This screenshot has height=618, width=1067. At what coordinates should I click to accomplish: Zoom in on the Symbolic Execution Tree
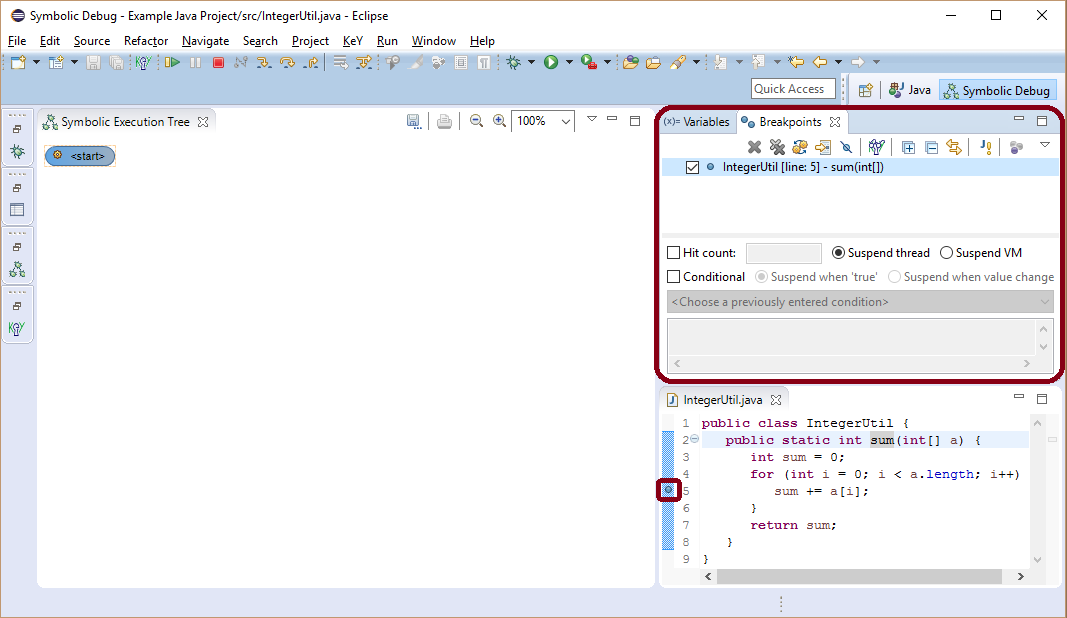tap(499, 121)
